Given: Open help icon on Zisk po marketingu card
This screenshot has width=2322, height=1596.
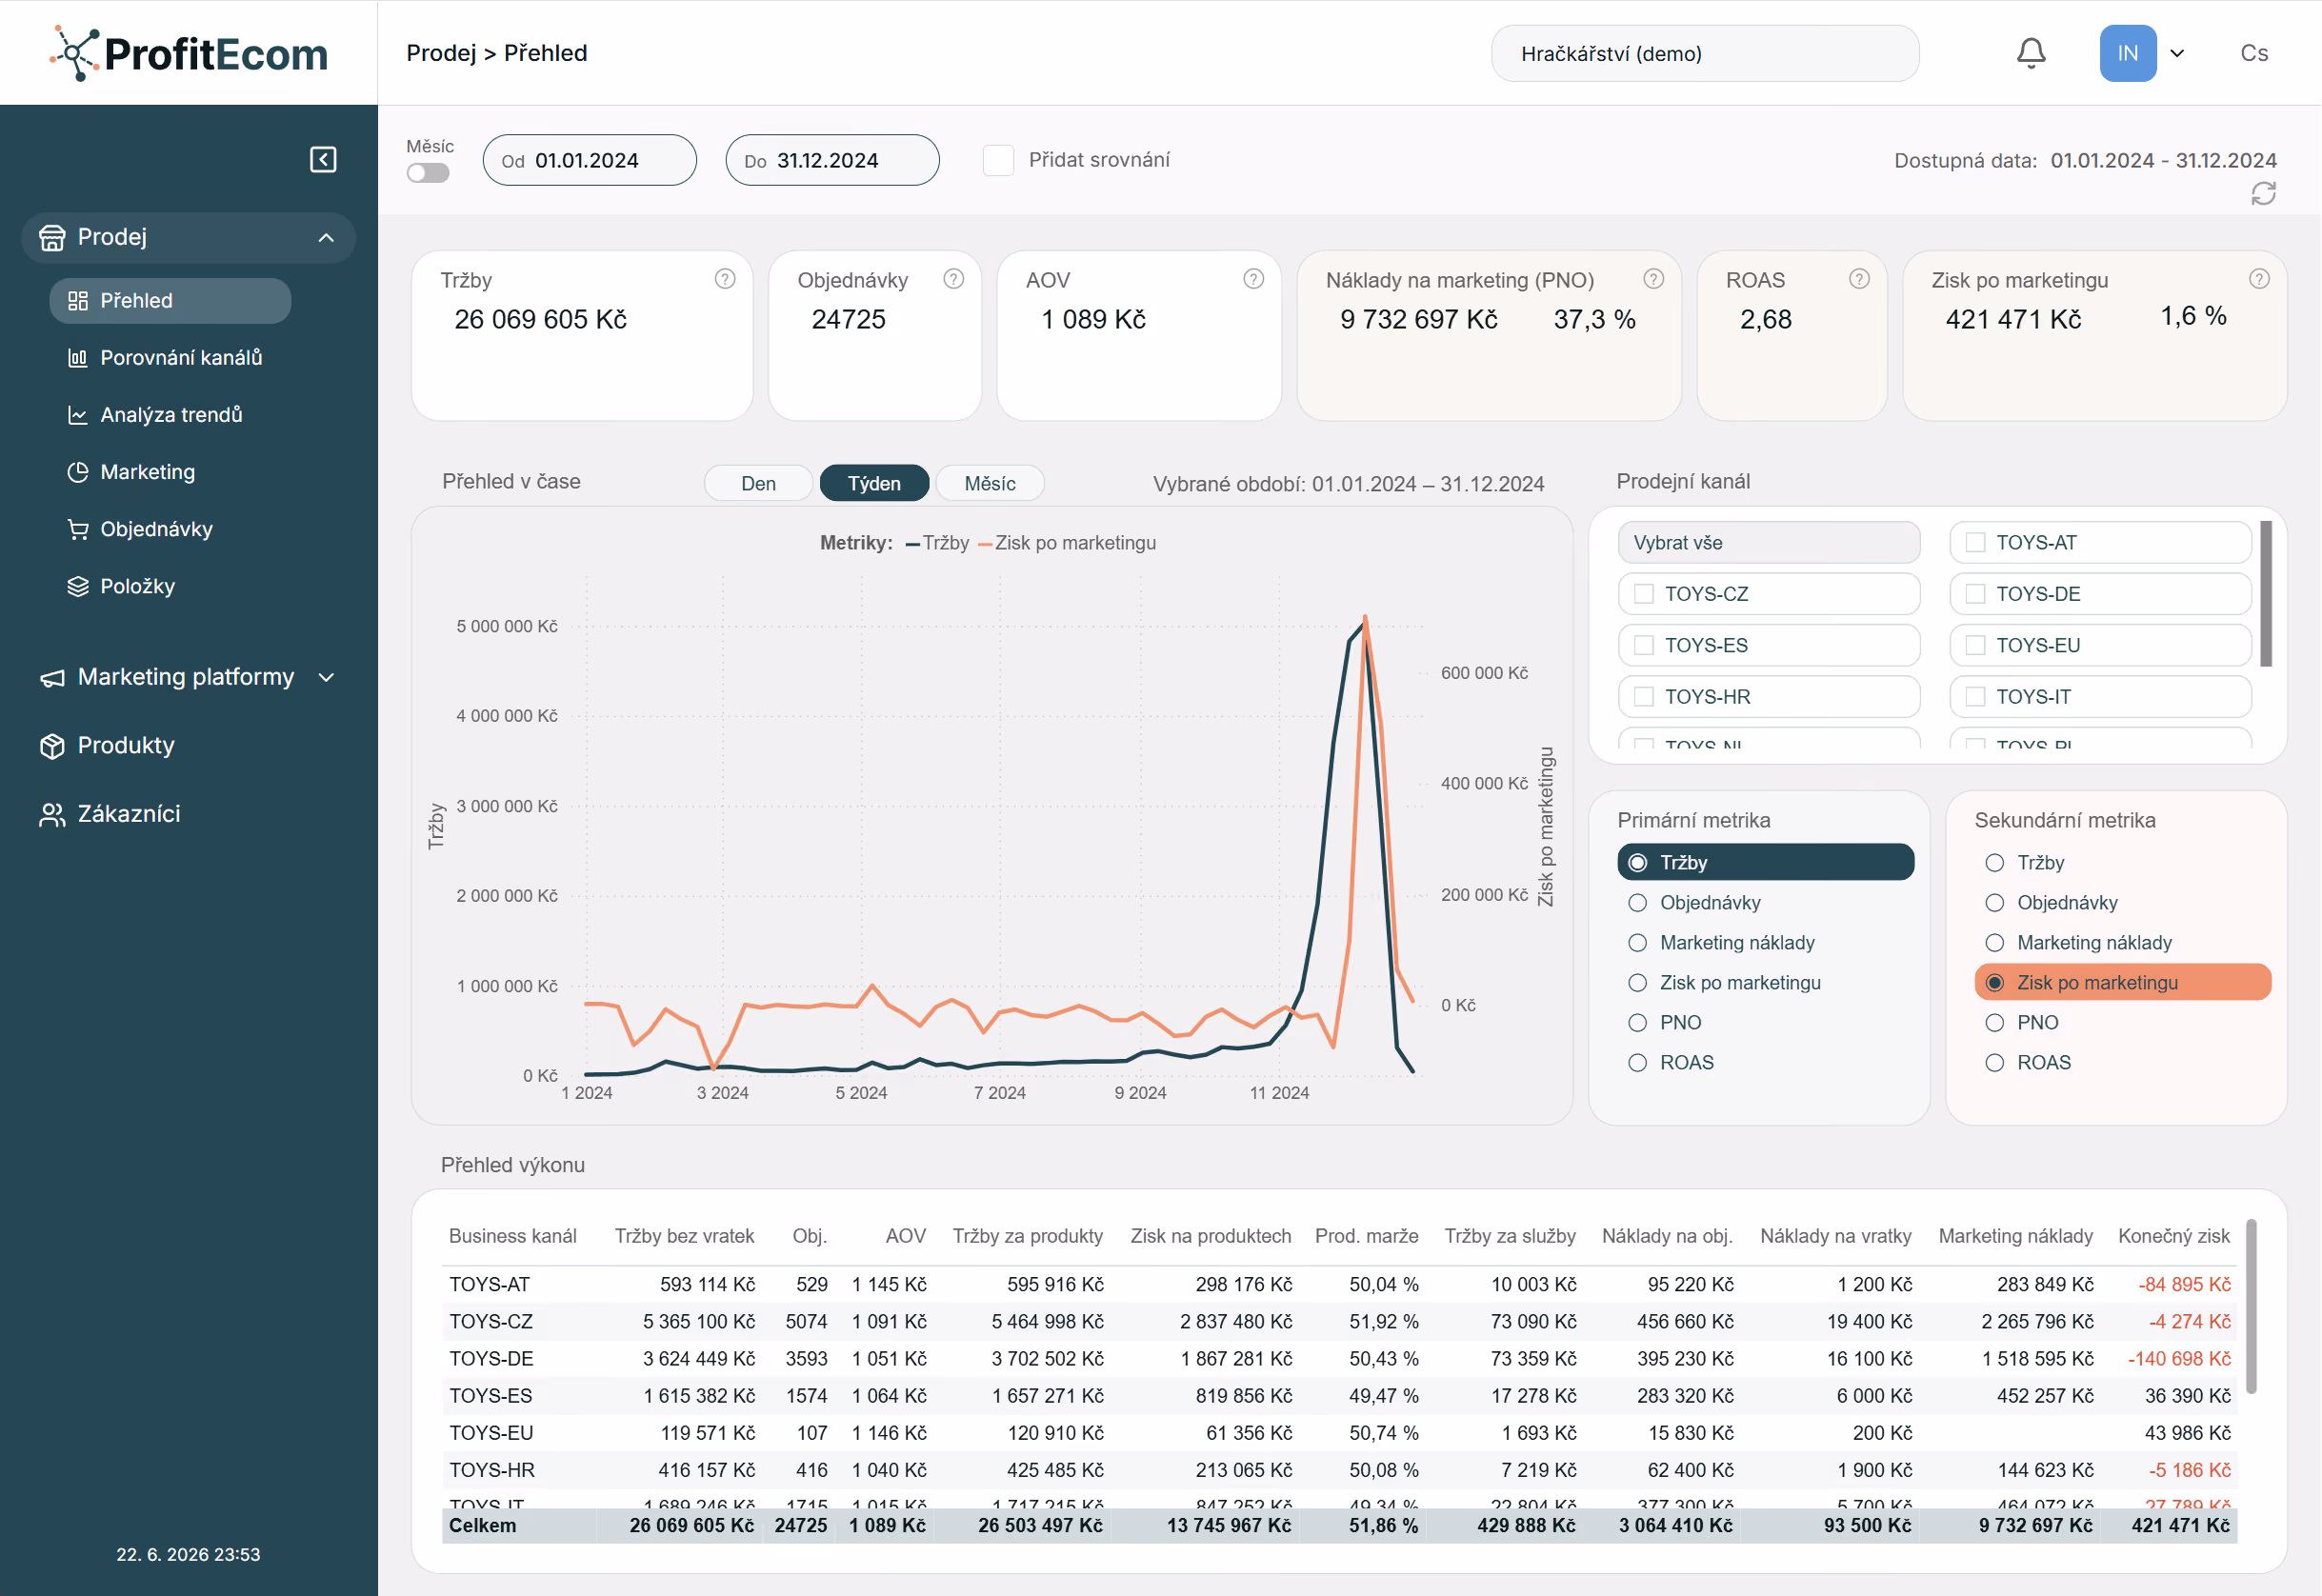Looking at the screenshot, I should point(2258,279).
